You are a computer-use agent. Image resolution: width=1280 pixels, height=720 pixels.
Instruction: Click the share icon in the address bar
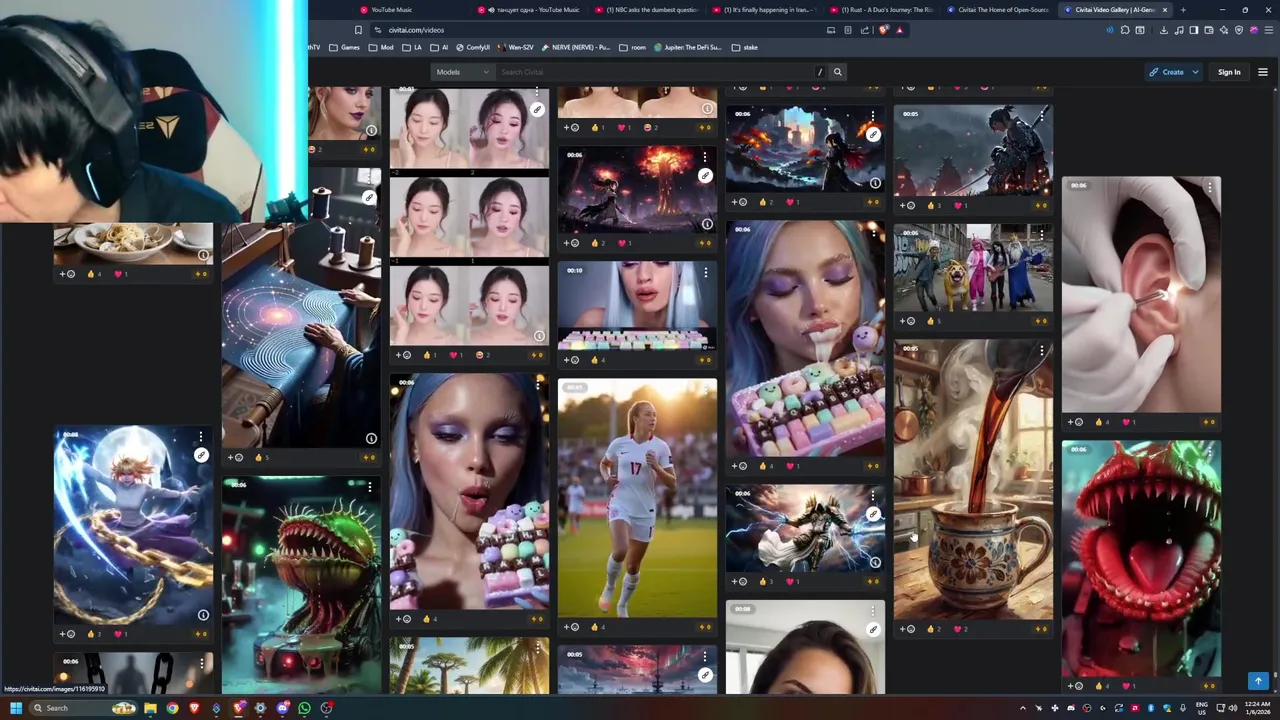click(865, 30)
